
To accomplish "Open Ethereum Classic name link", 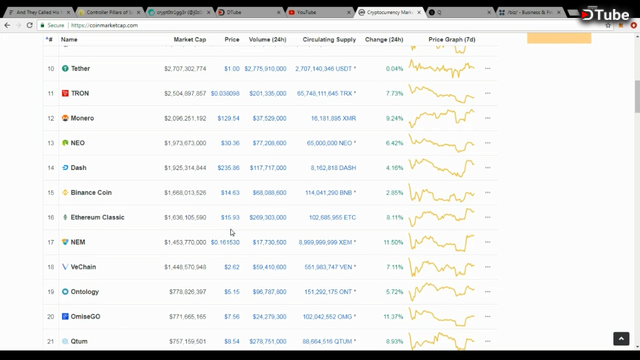I will [x=98, y=218].
